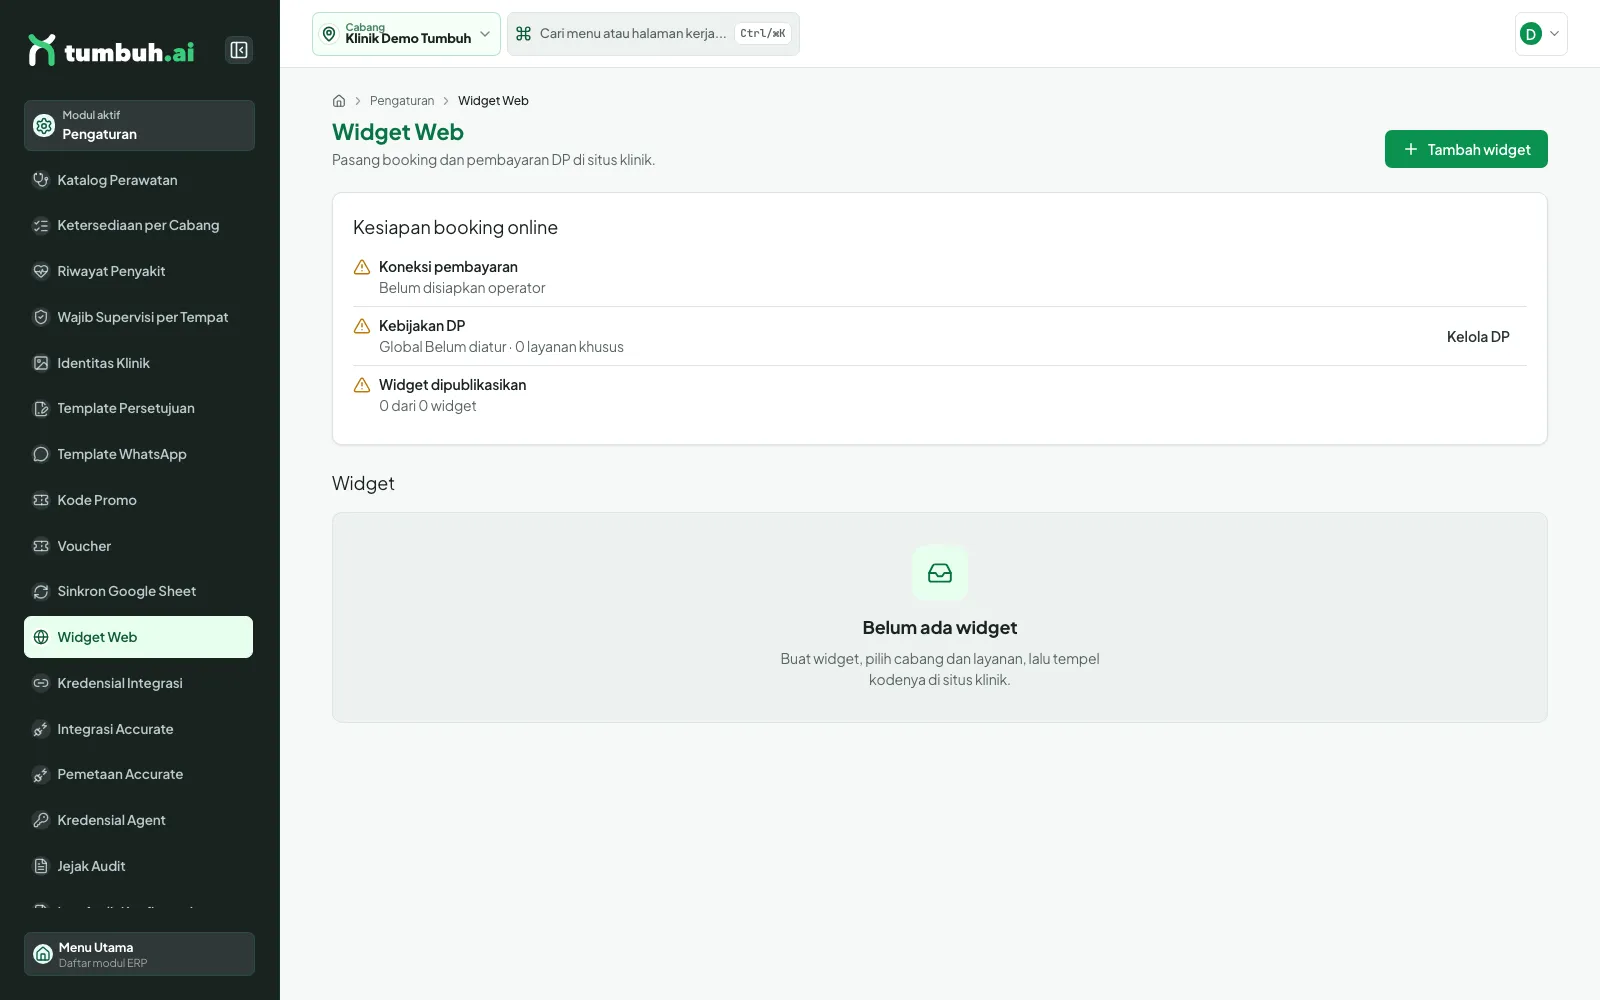Click the Pemetaan Accurate plug icon
1600x1000 pixels.
(41, 774)
